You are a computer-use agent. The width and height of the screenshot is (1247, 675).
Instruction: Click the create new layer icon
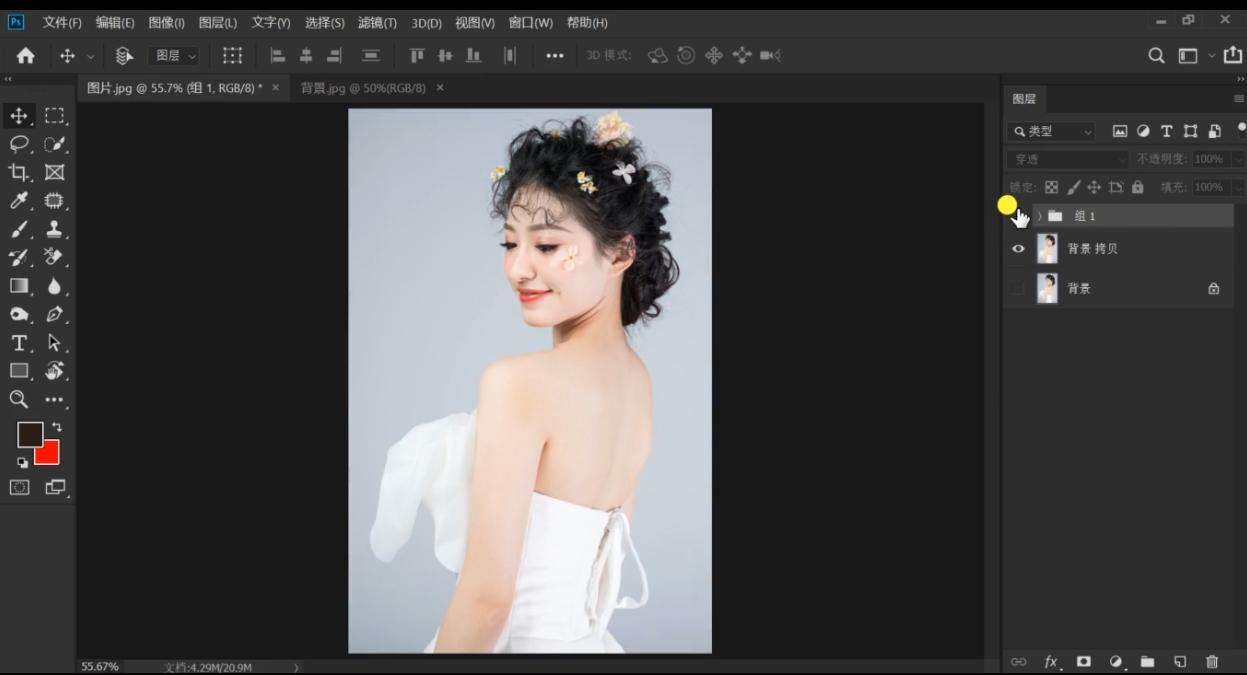click(x=1180, y=661)
